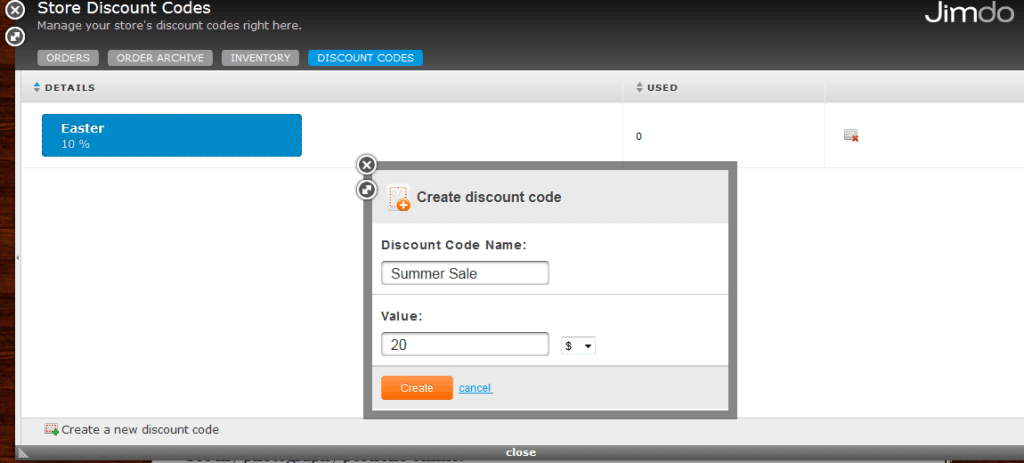The height and width of the screenshot is (463, 1024).
Task: Click the expand icon of the Create discount code dialog
Action: tap(367, 190)
